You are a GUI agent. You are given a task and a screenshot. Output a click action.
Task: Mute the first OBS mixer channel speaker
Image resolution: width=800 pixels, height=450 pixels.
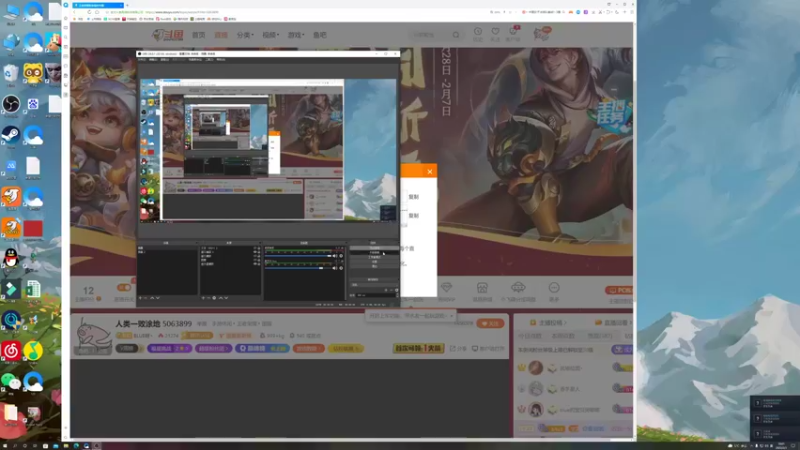click(x=335, y=256)
